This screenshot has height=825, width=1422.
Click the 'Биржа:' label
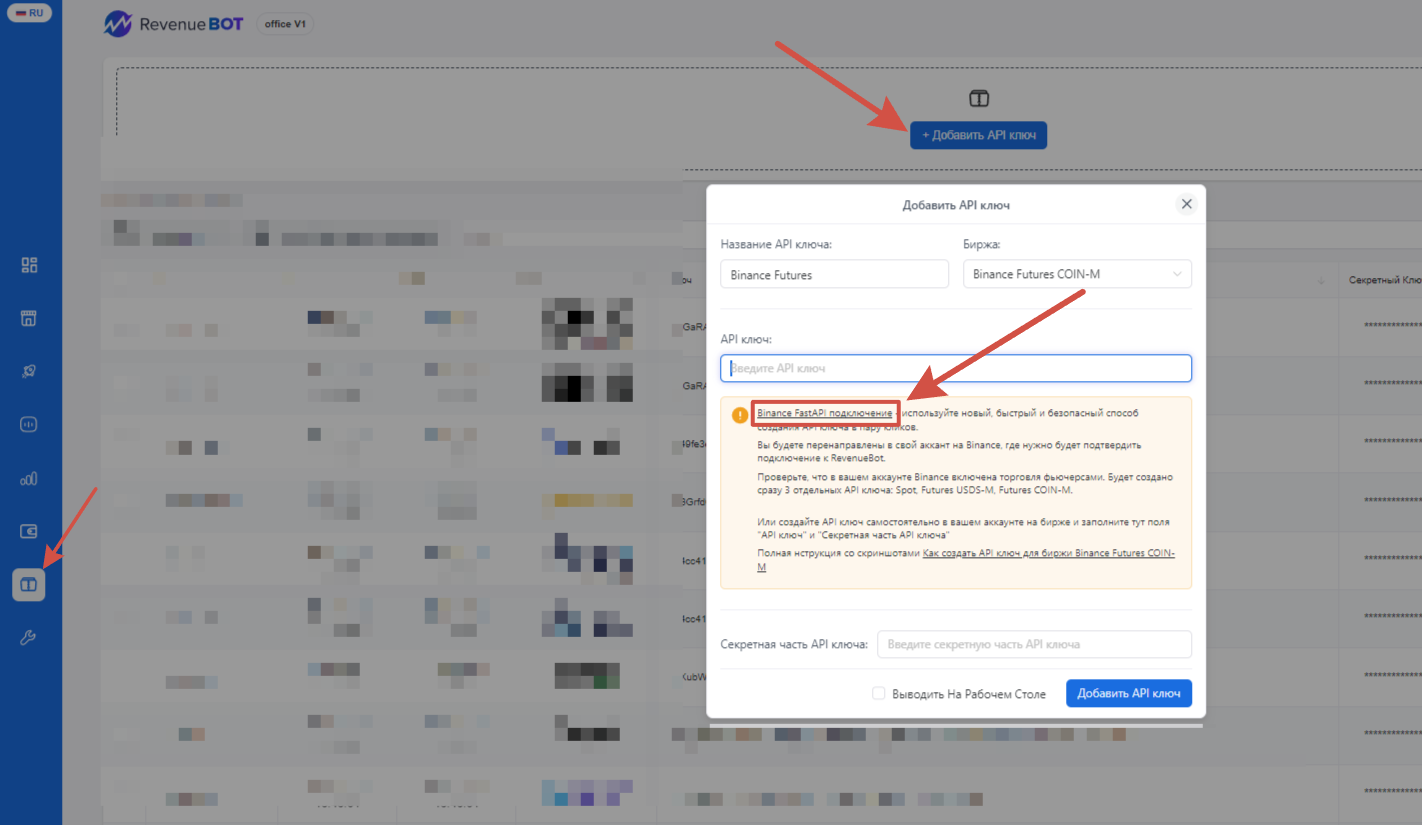pyautogui.click(x=982, y=244)
